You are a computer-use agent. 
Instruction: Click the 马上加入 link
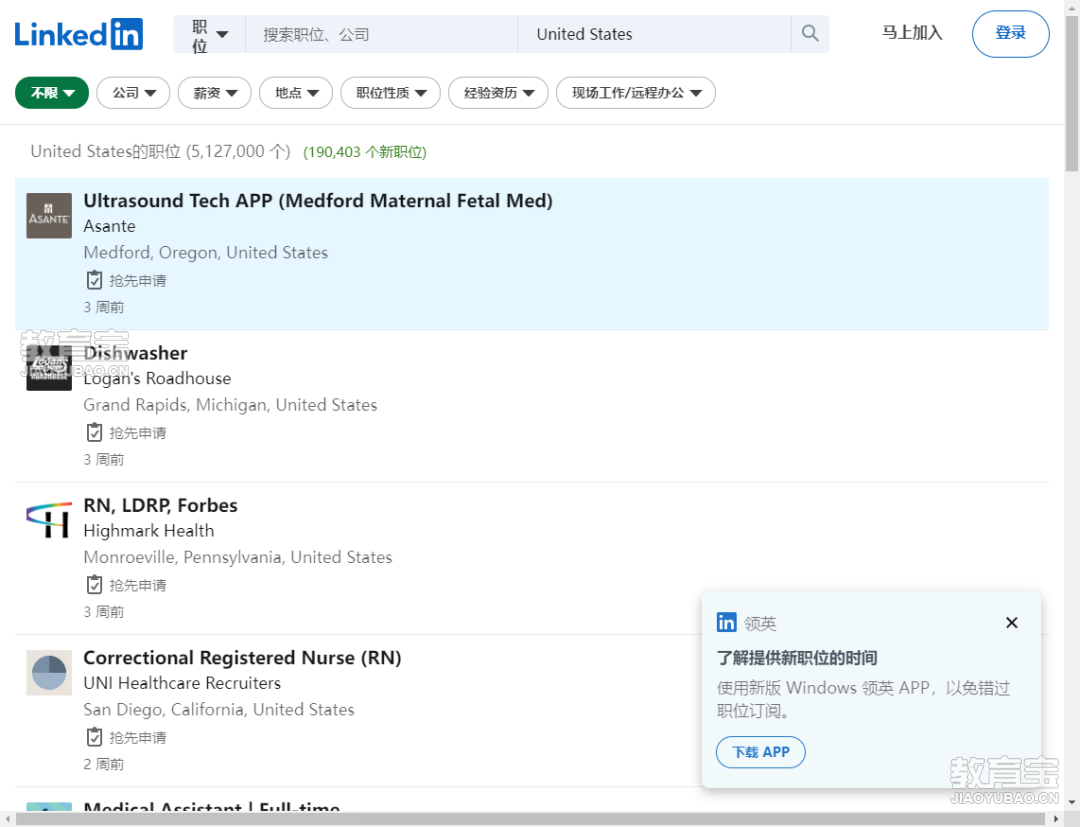(912, 33)
